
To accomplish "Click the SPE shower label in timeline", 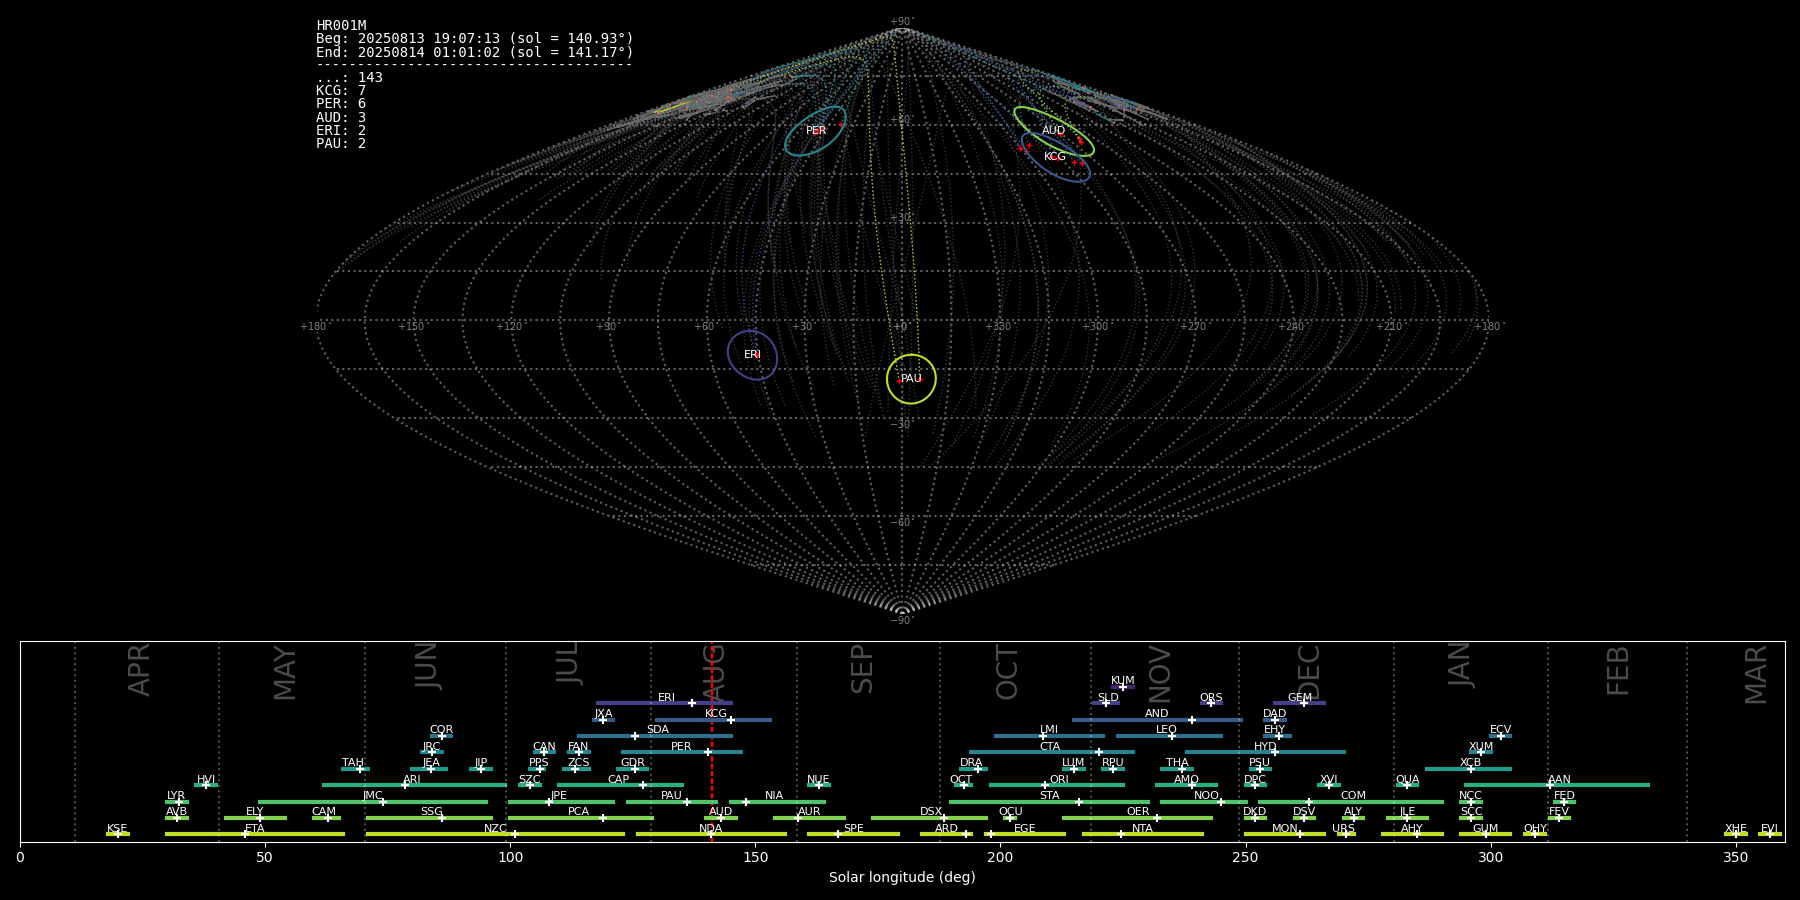I will pos(853,829).
